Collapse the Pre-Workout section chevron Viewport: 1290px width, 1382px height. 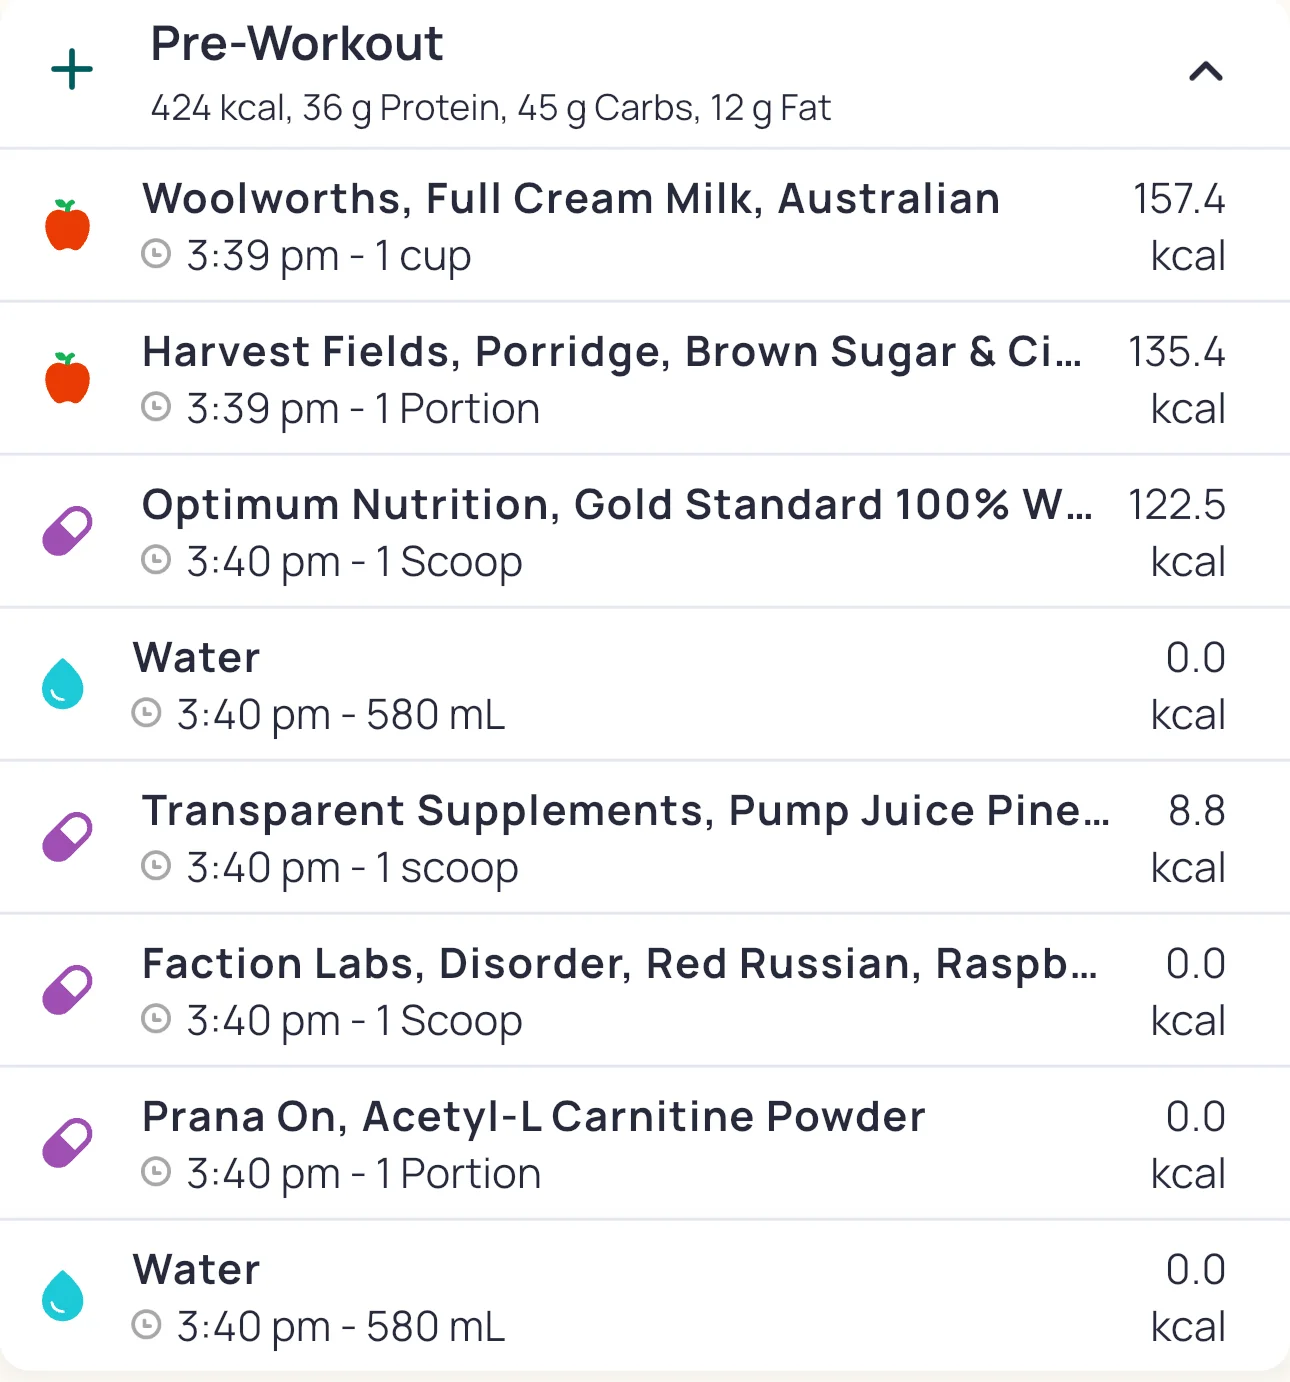tap(1205, 71)
